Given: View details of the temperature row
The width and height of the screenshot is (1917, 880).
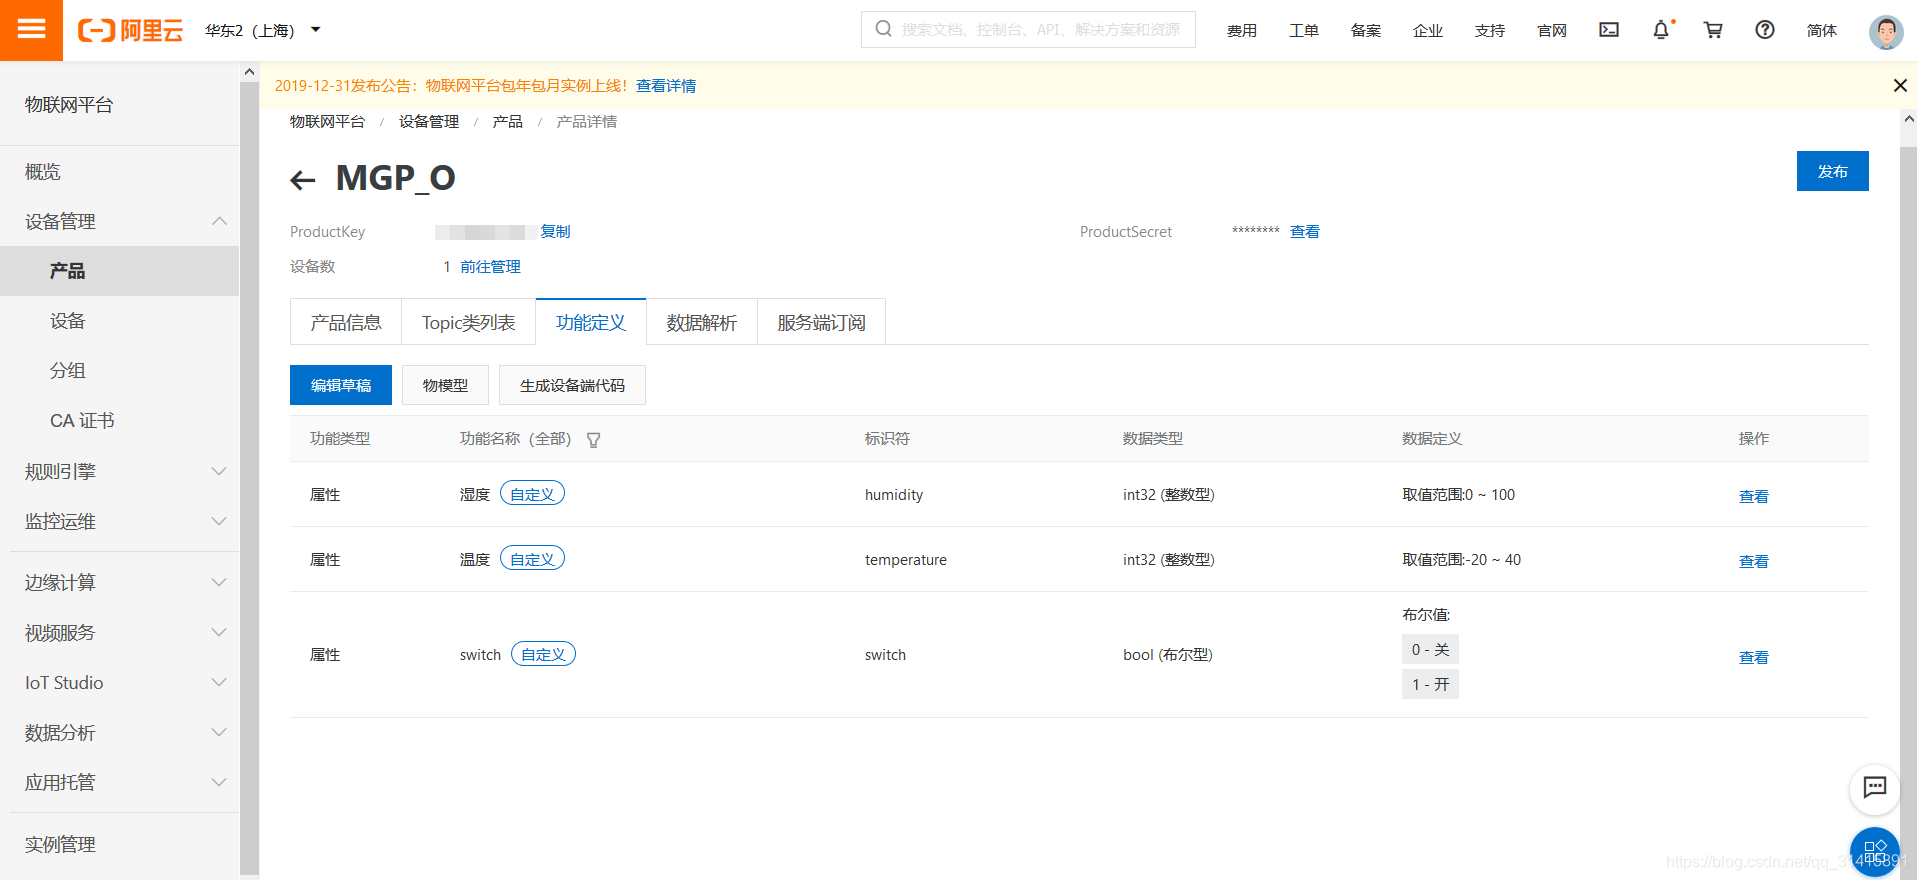Looking at the screenshot, I should point(1754,562).
